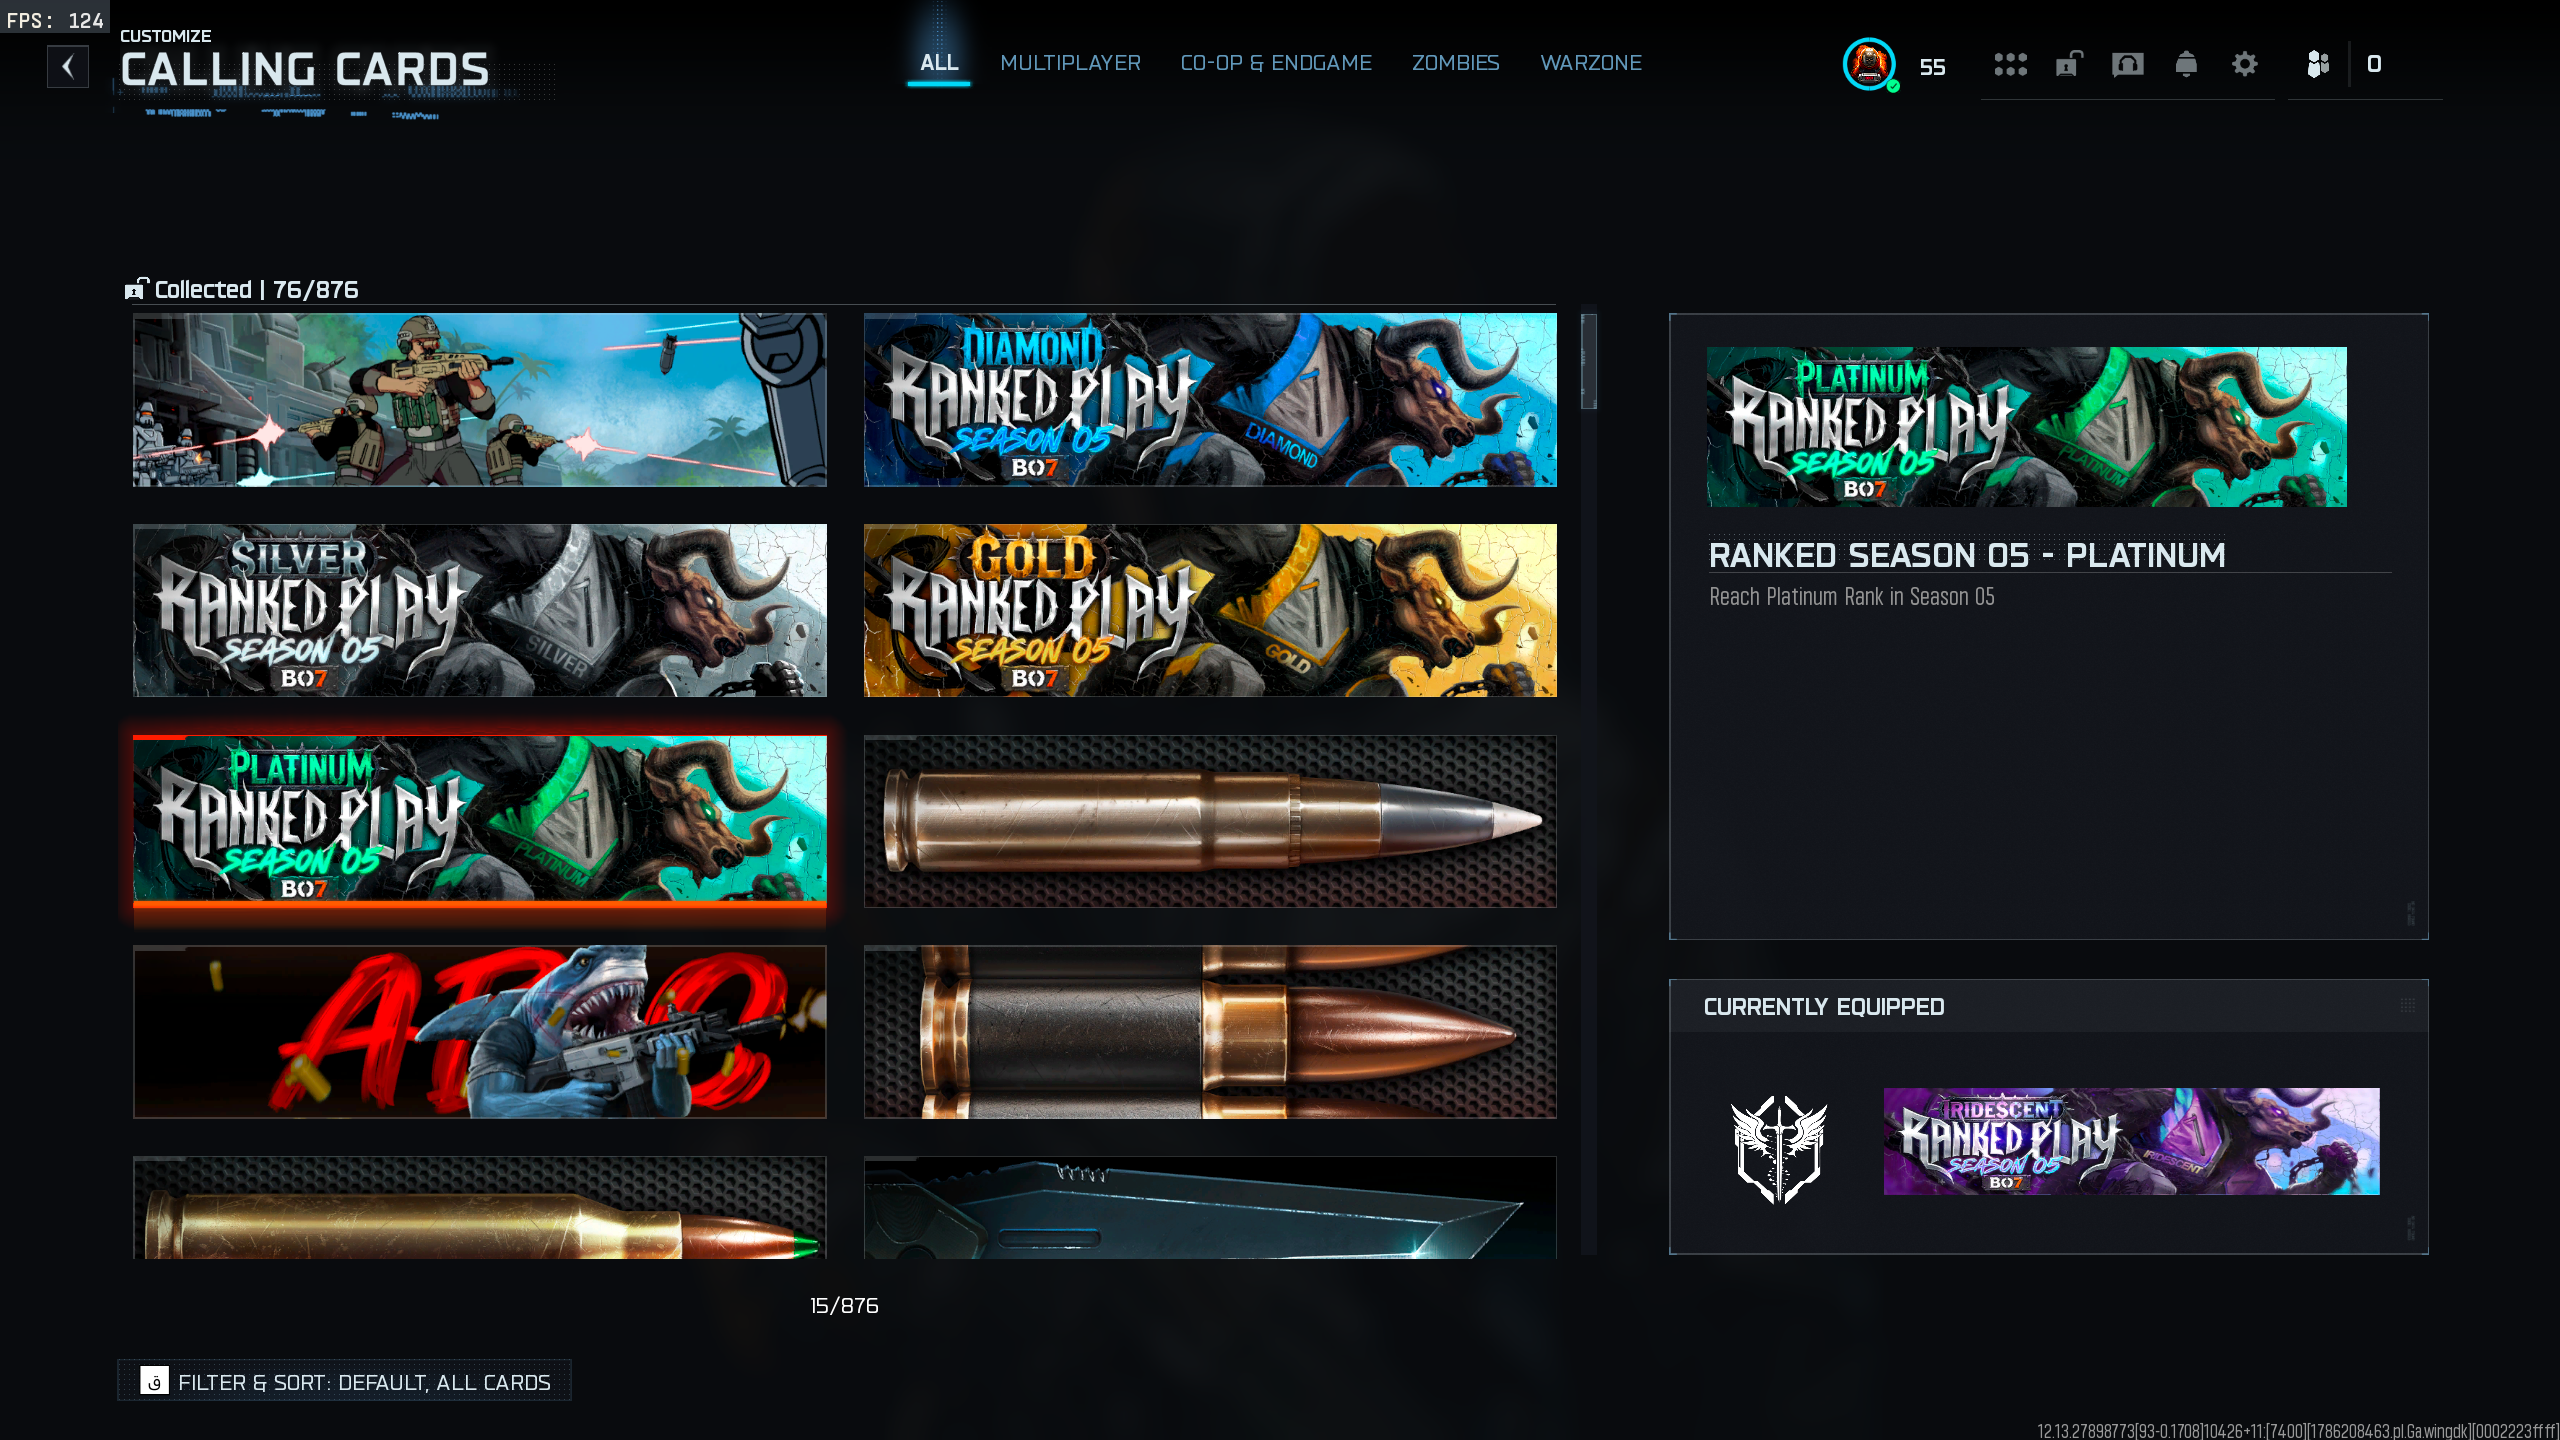Open the CO-OP & ENDGAME tab

pos(1276,63)
